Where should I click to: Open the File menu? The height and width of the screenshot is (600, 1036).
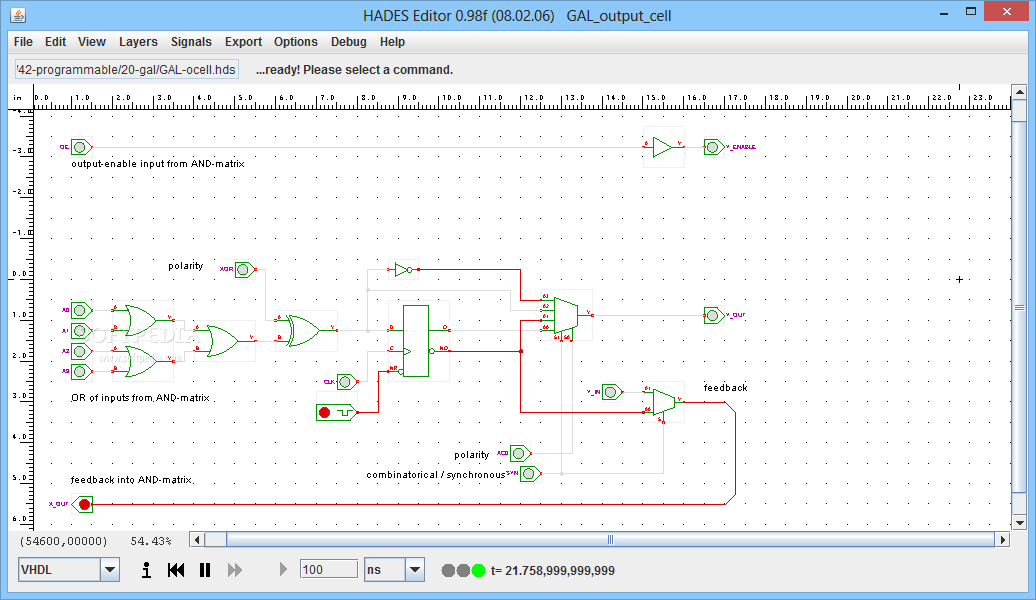coord(23,42)
